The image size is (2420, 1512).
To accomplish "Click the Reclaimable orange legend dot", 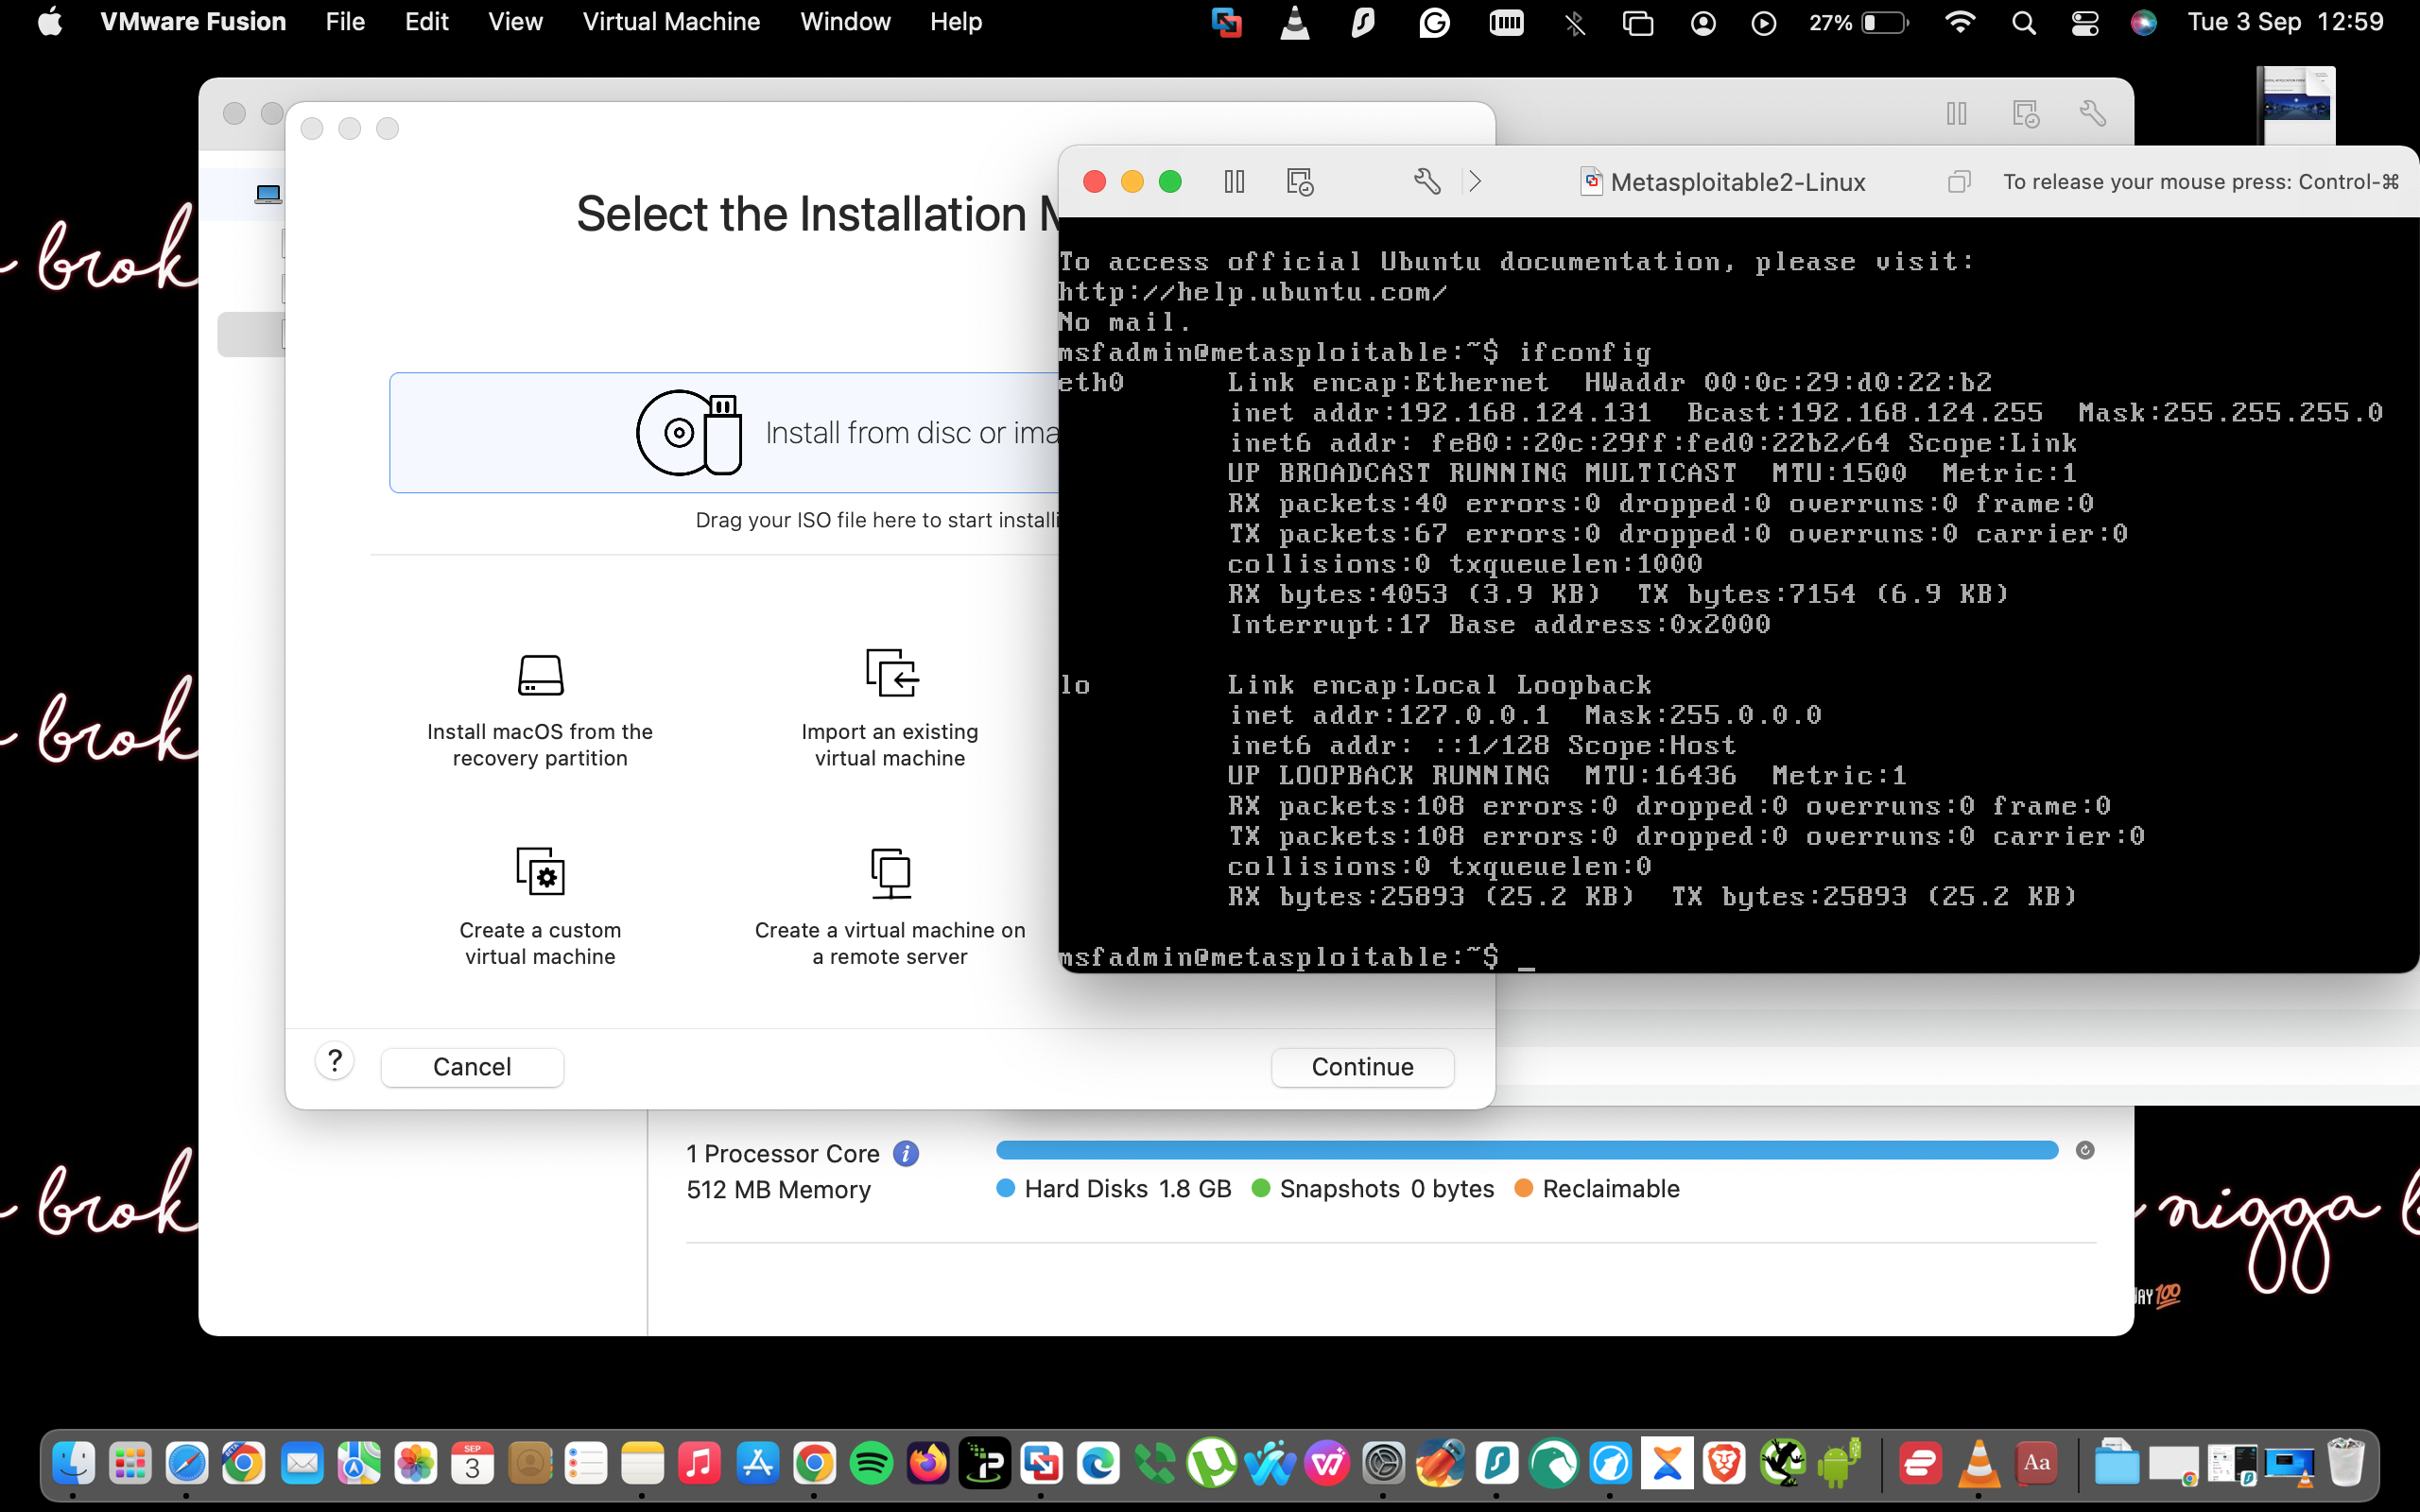I will 1524,1188.
